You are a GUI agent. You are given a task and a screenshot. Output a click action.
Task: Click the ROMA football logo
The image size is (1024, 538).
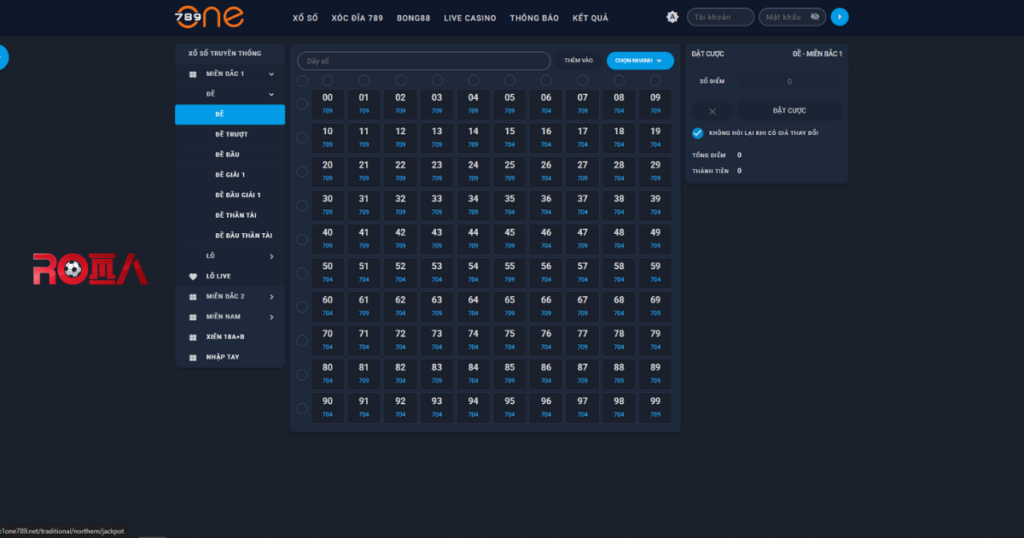[90, 268]
